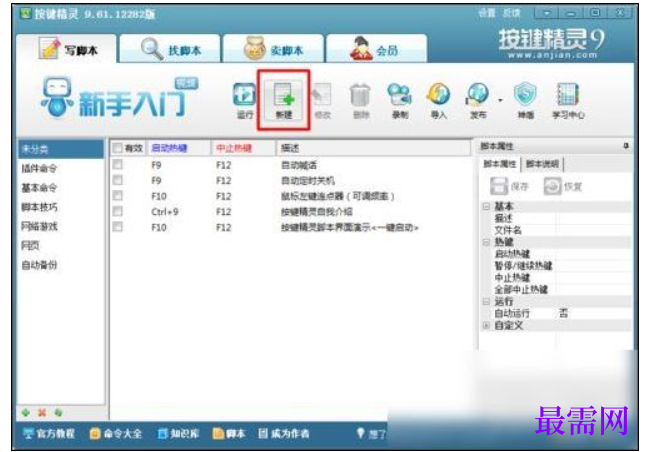
Task: Select the 自动备份 category
Action: pos(61,265)
